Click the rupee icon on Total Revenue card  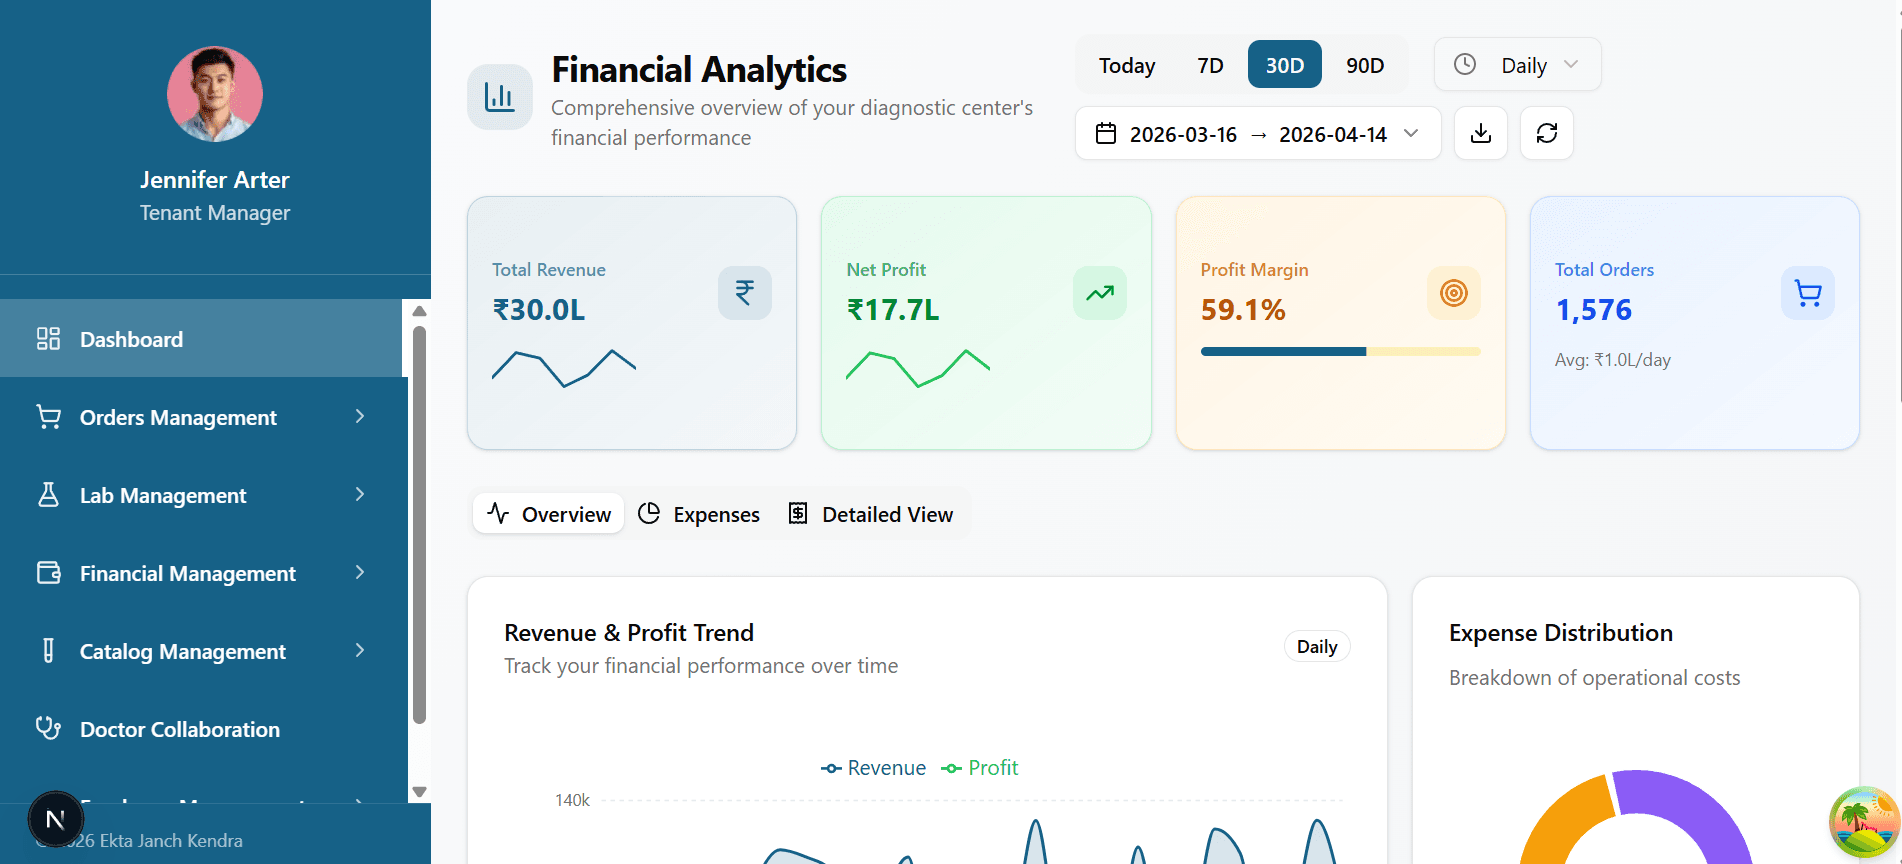(x=744, y=293)
